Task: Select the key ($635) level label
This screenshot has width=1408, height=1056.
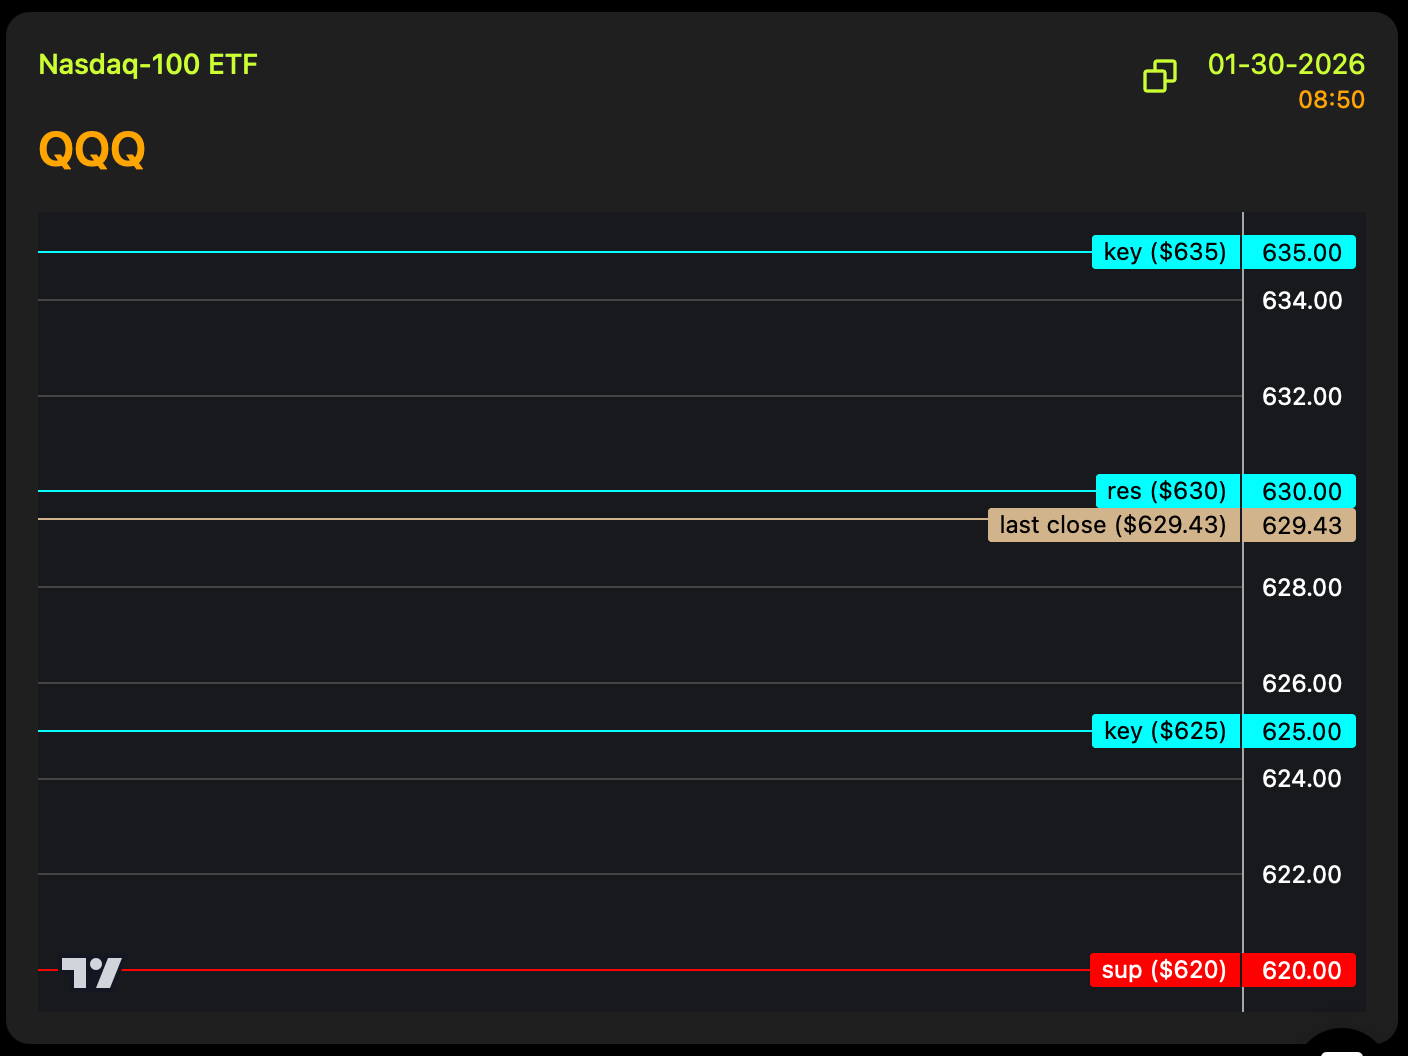Action: (x=1165, y=252)
